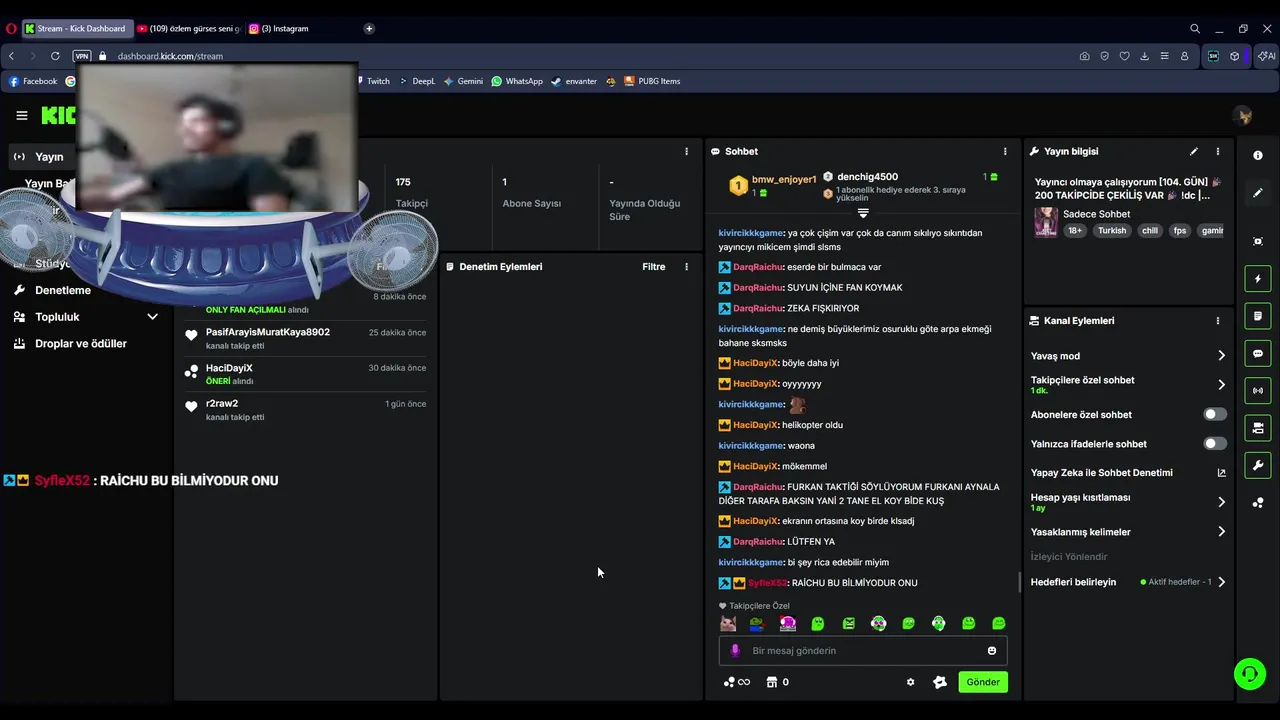
Task: Open the Twitch bookmark
Action: tap(371, 81)
